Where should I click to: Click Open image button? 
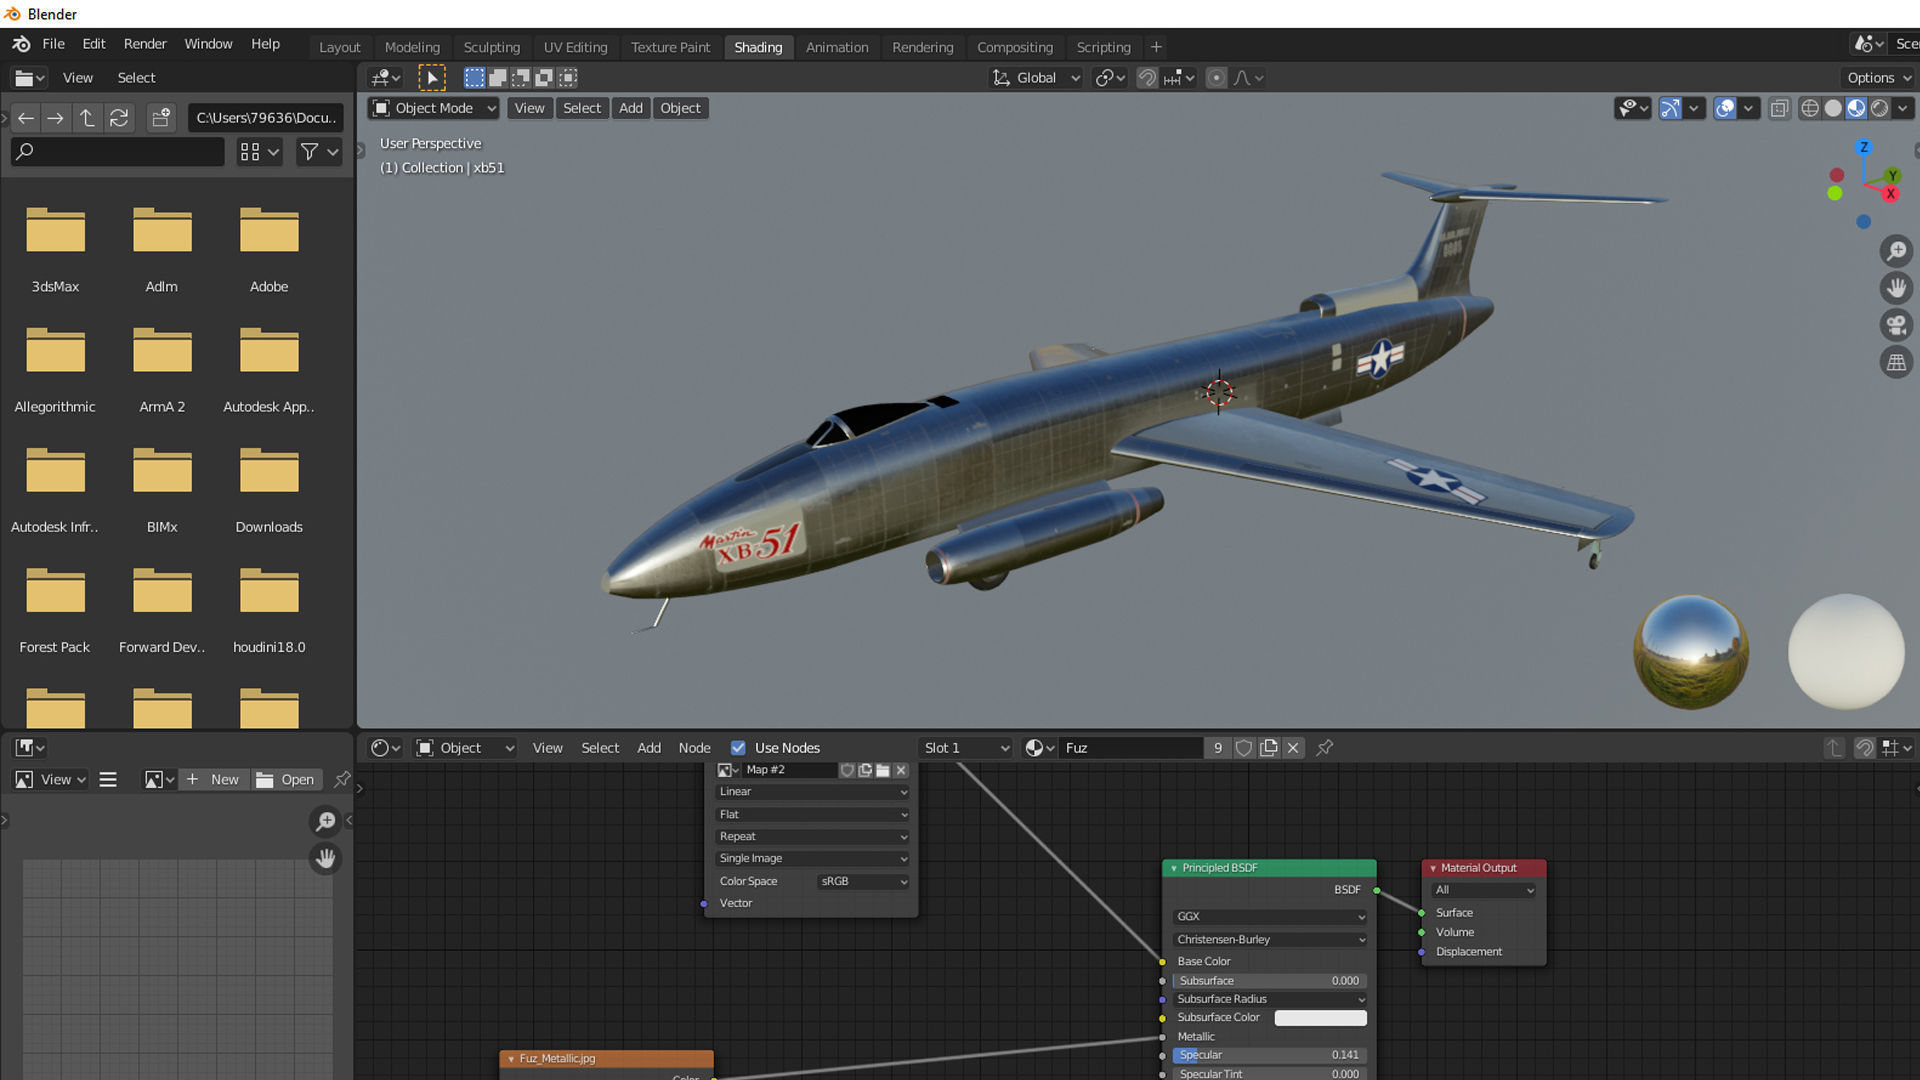286,780
